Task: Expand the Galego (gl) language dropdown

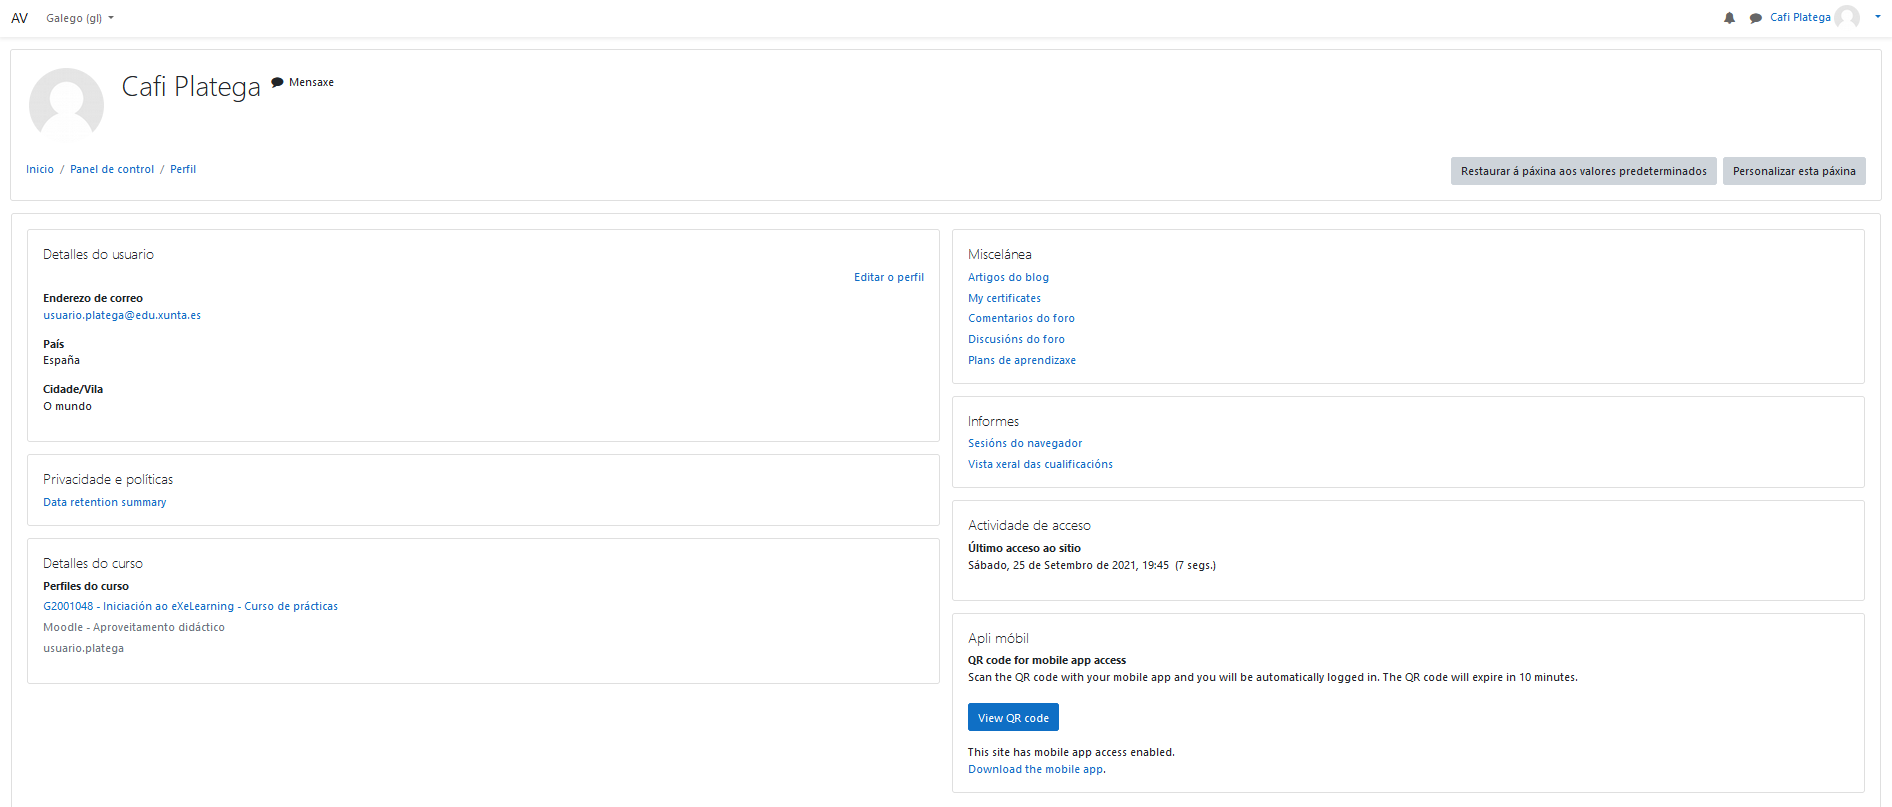Action: (x=80, y=18)
